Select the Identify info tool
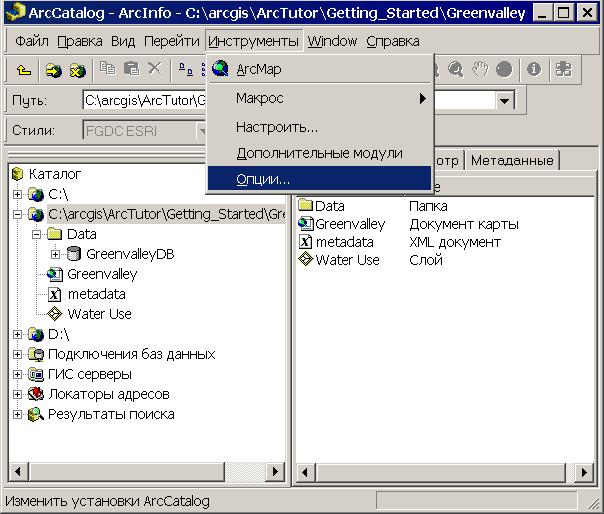The height and width of the screenshot is (514, 604). pos(534,69)
